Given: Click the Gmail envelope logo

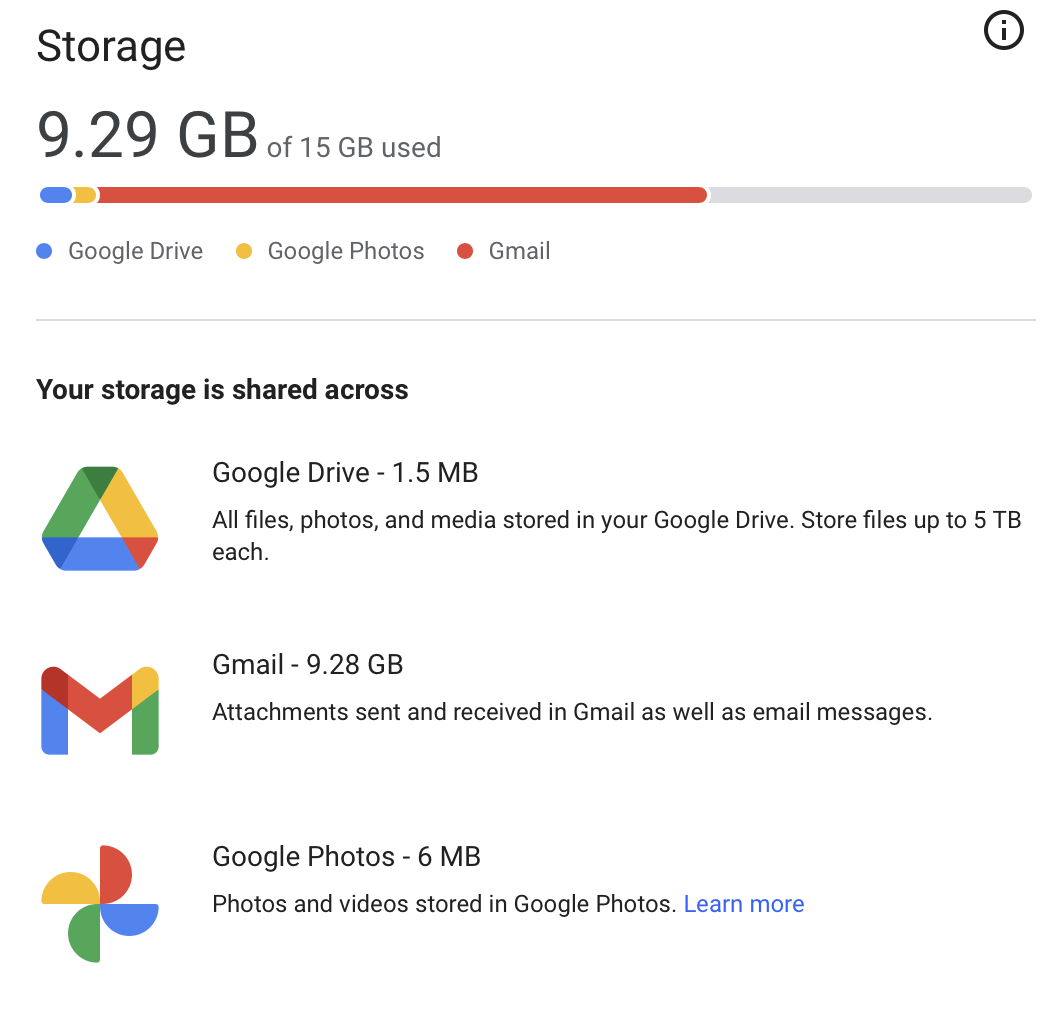Looking at the screenshot, I should click(100, 710).
